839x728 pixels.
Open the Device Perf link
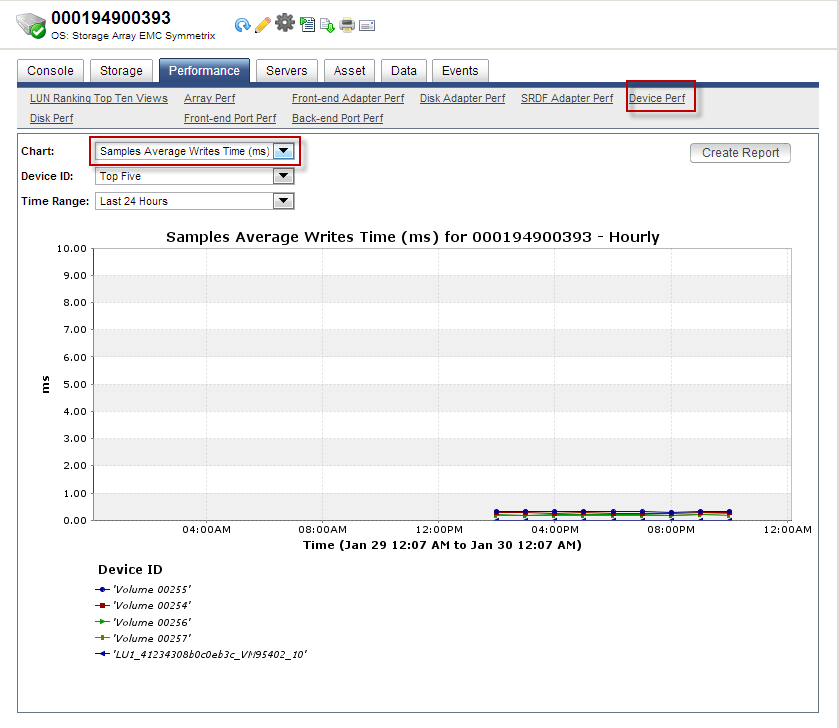click(x=657, y=98)
